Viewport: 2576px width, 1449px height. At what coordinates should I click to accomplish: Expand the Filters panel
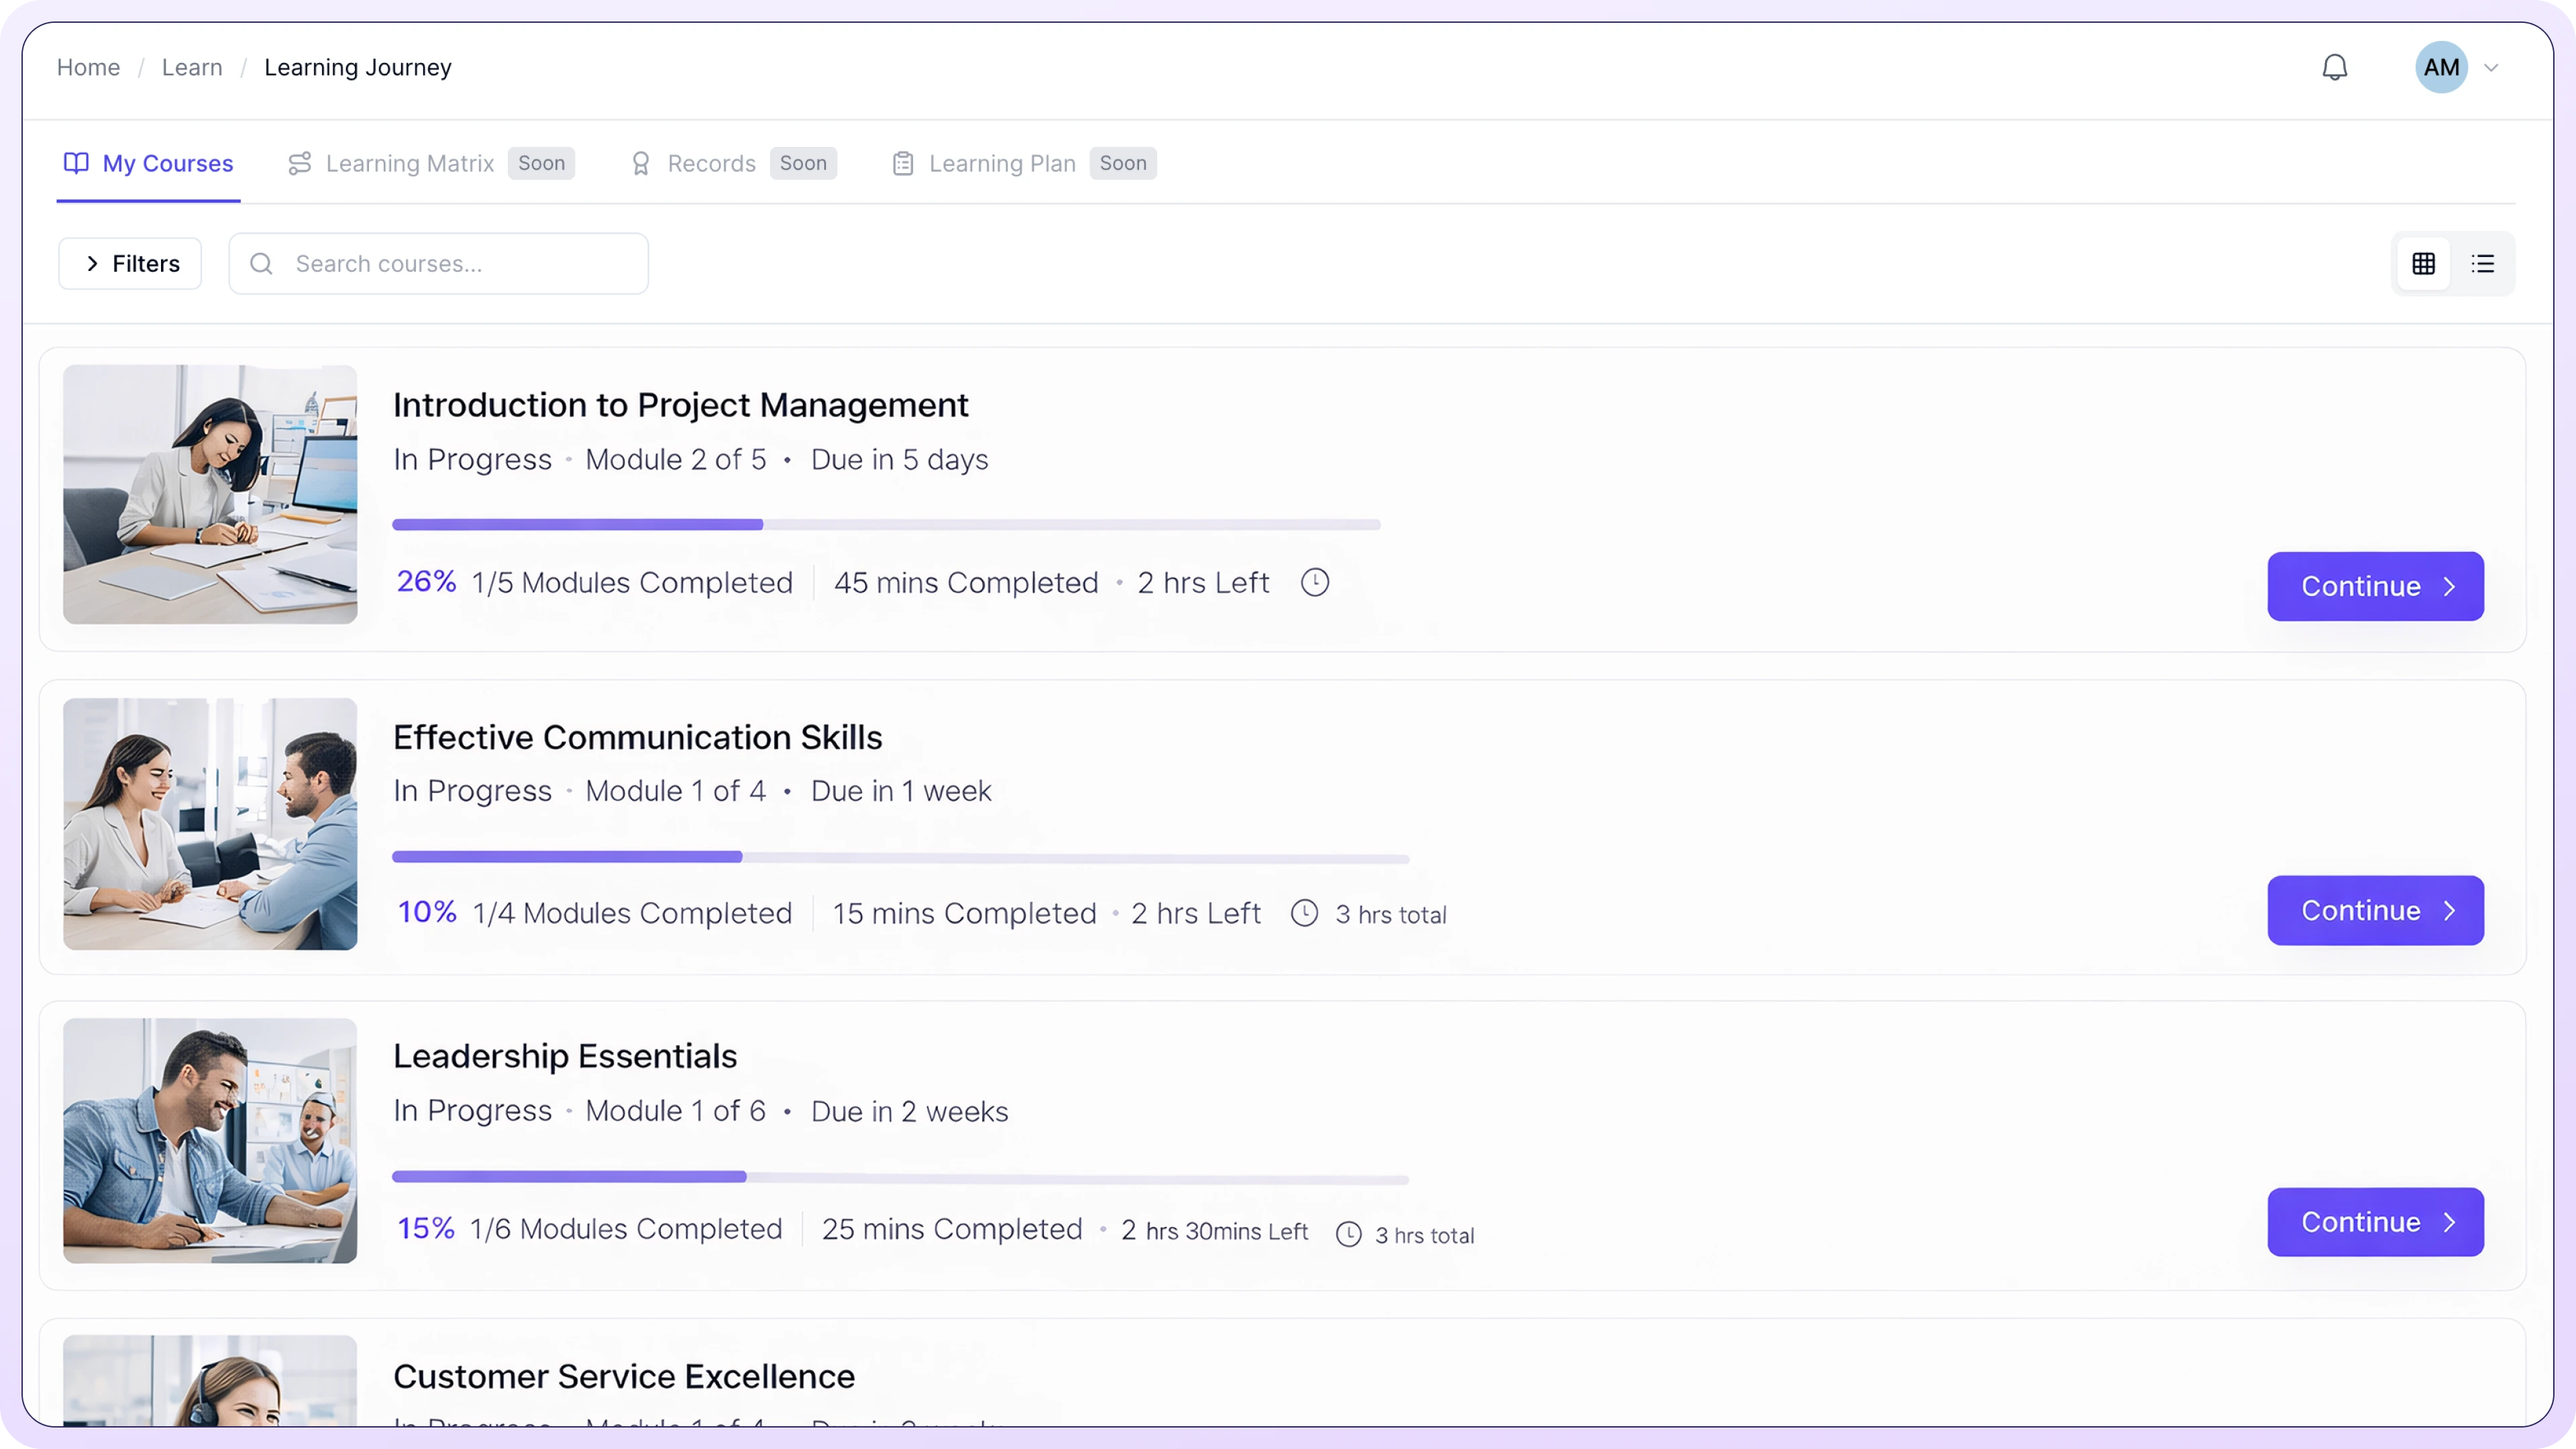coord(130,264)
